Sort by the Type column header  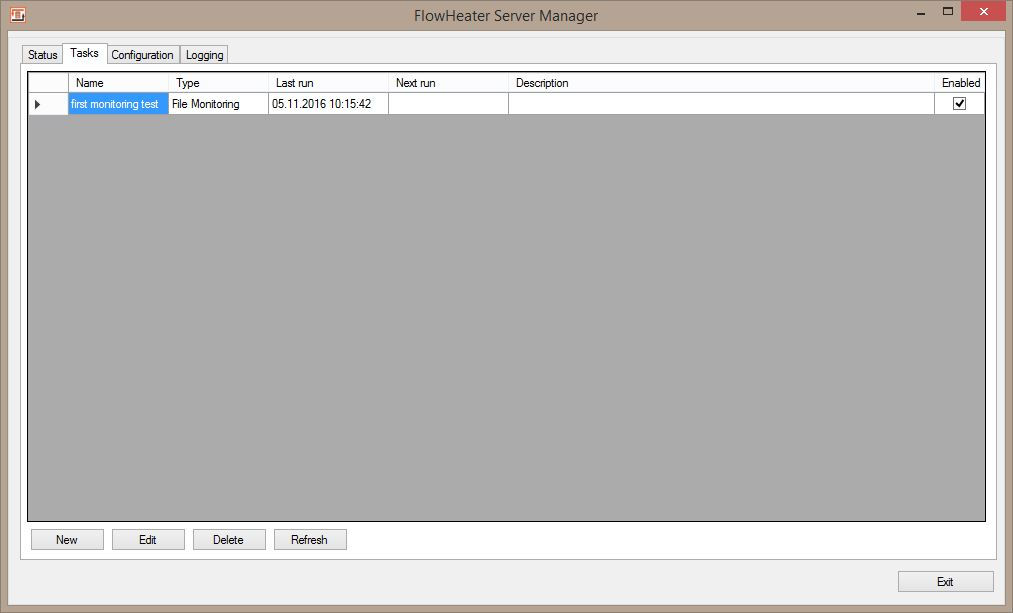click(x=218, y=83)
